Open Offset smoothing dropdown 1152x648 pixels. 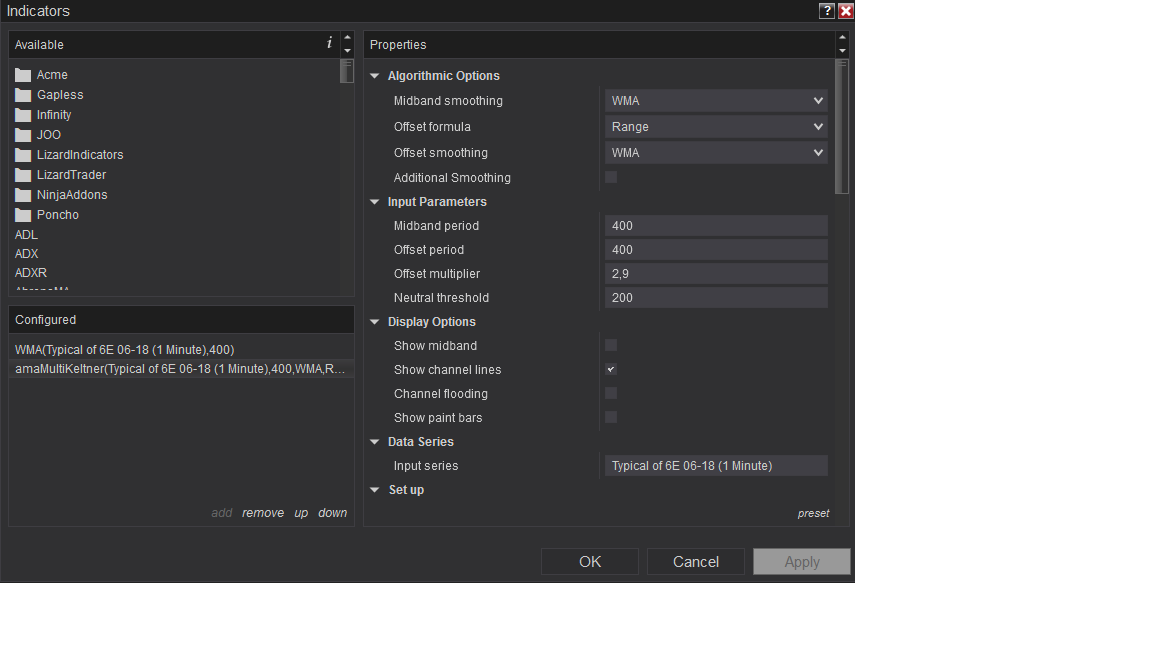click(x=716, y=153)
